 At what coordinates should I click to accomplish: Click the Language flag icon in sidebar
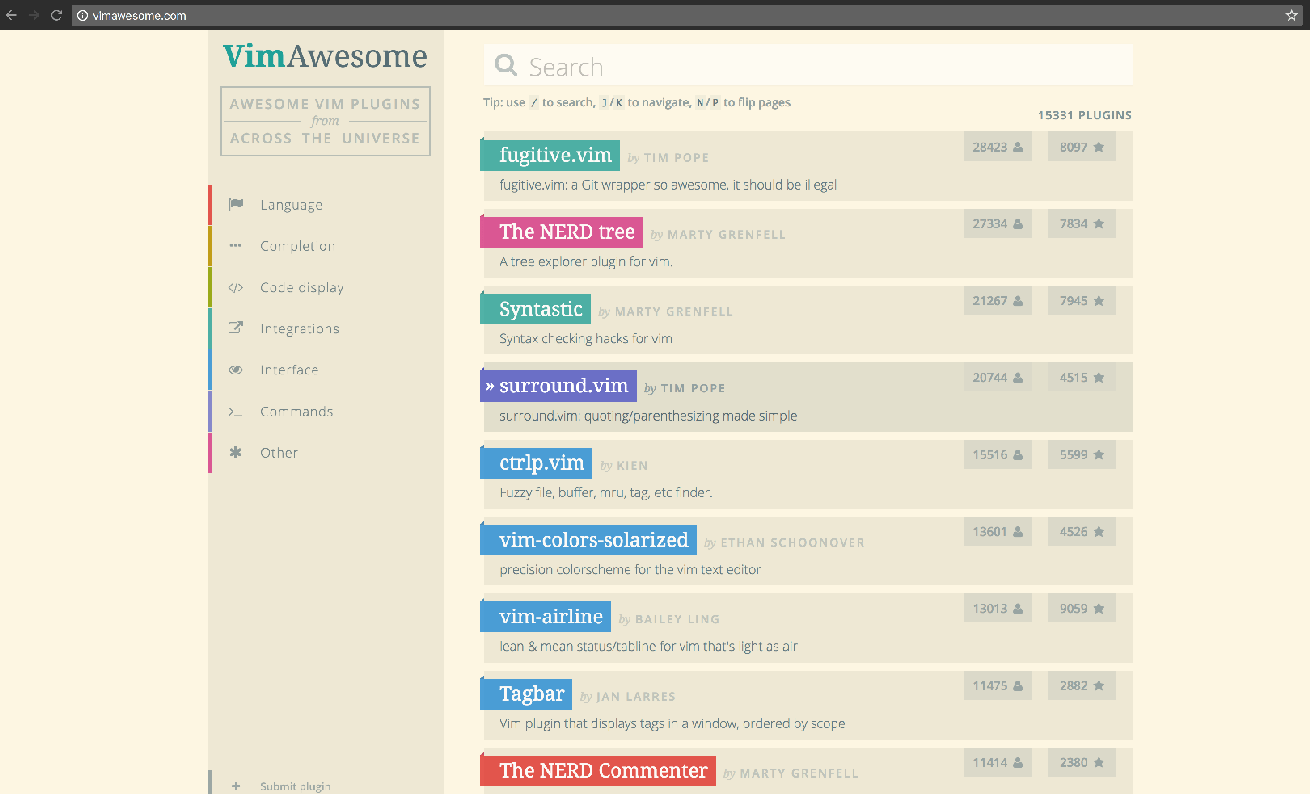point(236,205)
